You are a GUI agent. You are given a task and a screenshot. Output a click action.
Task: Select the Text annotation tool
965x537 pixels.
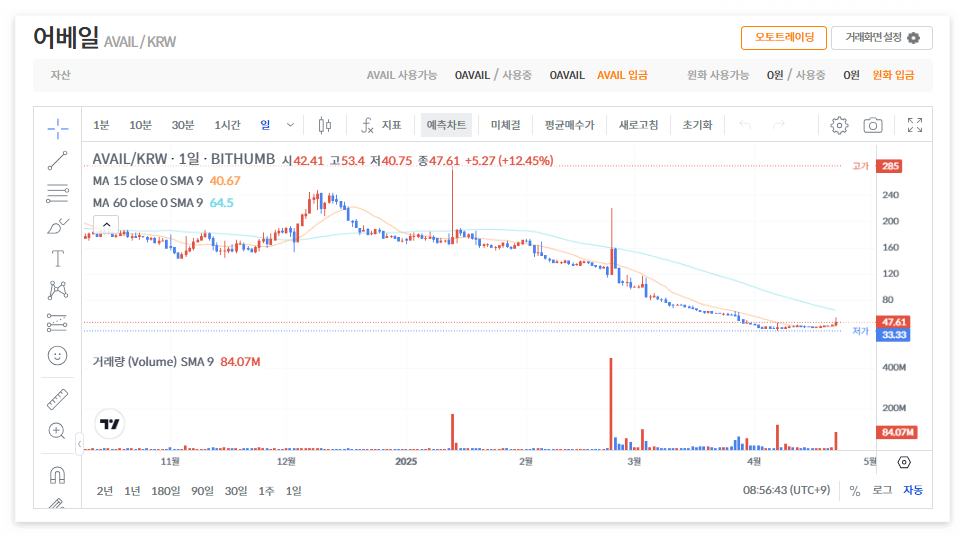(x=58, y=258)
